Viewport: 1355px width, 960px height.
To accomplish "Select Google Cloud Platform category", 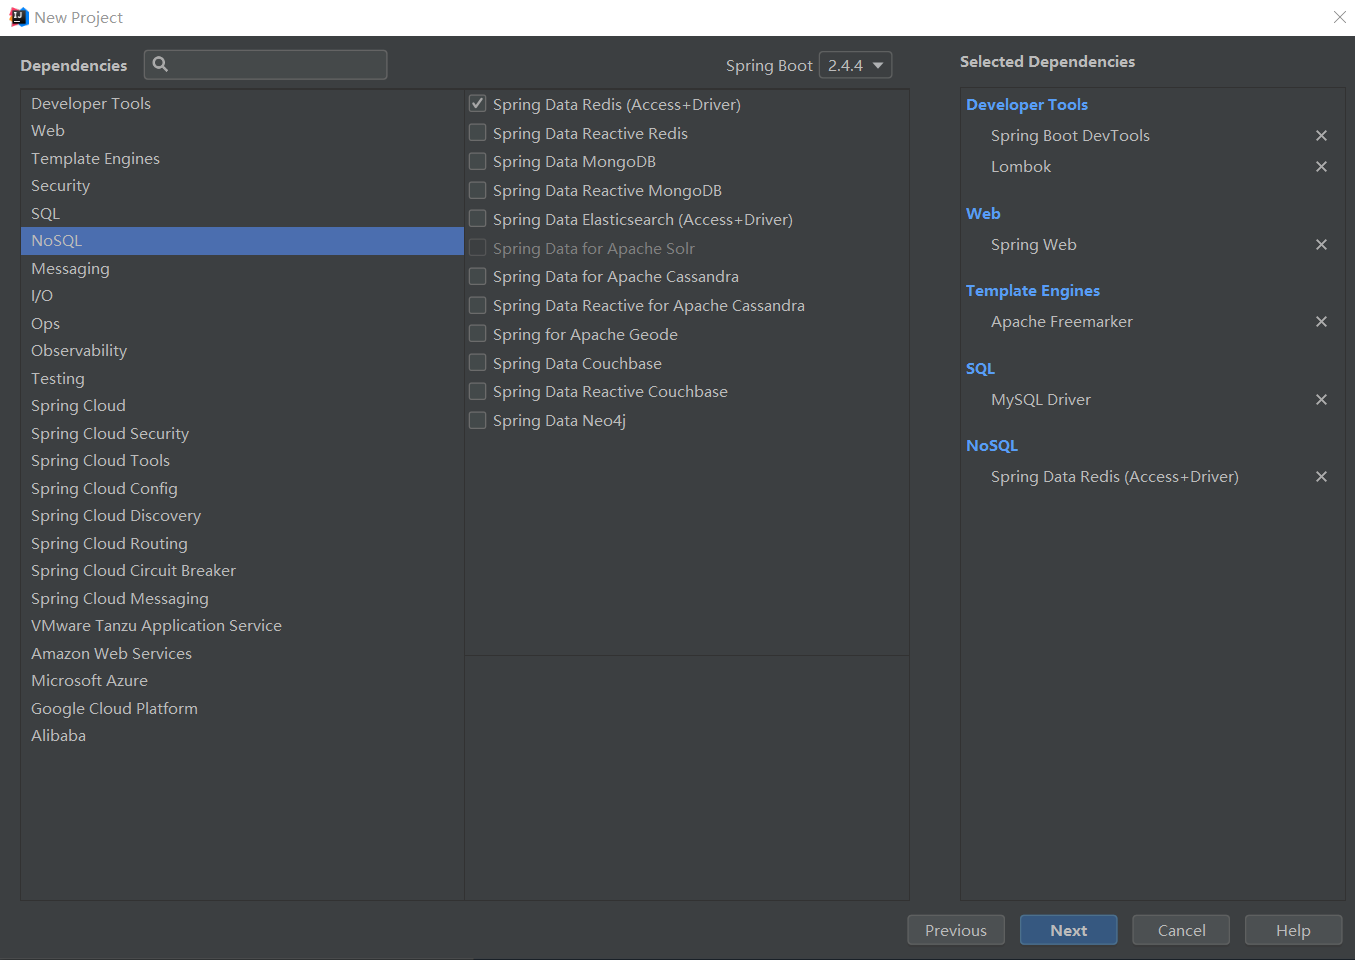I will [242, 708].
